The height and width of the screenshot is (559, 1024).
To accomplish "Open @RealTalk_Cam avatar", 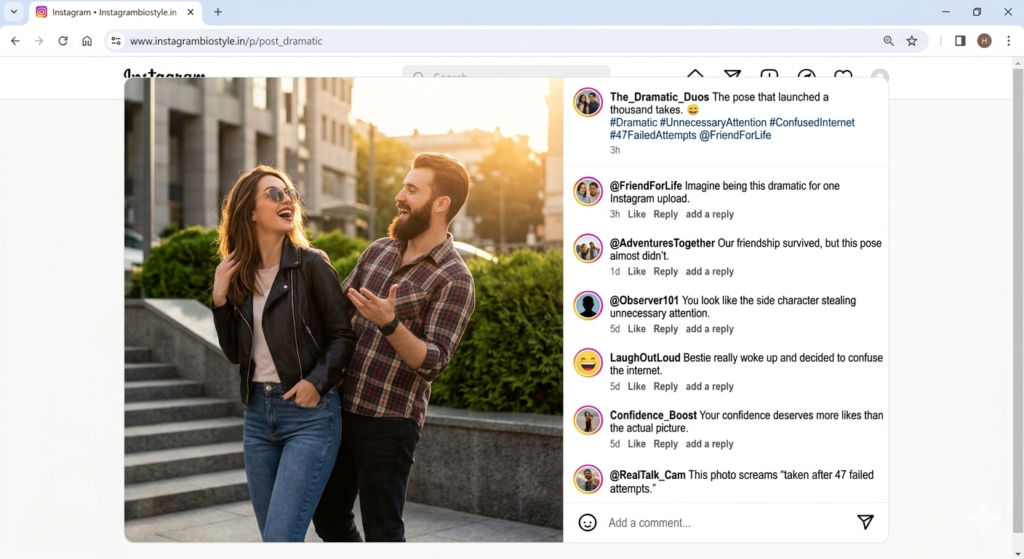I will click(x=588, y=479).
